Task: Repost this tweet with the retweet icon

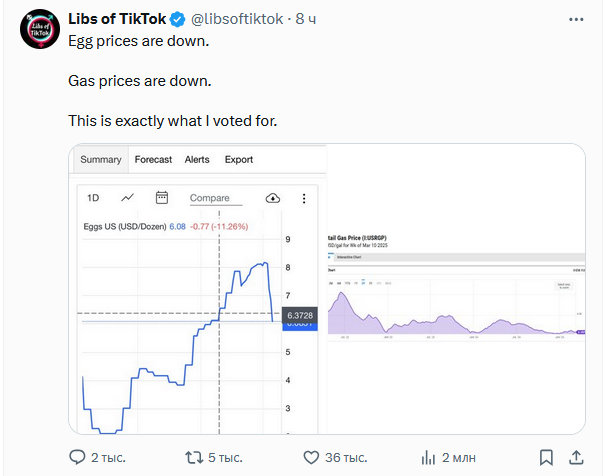Action: pyautogui.click(x=196, y=457)
